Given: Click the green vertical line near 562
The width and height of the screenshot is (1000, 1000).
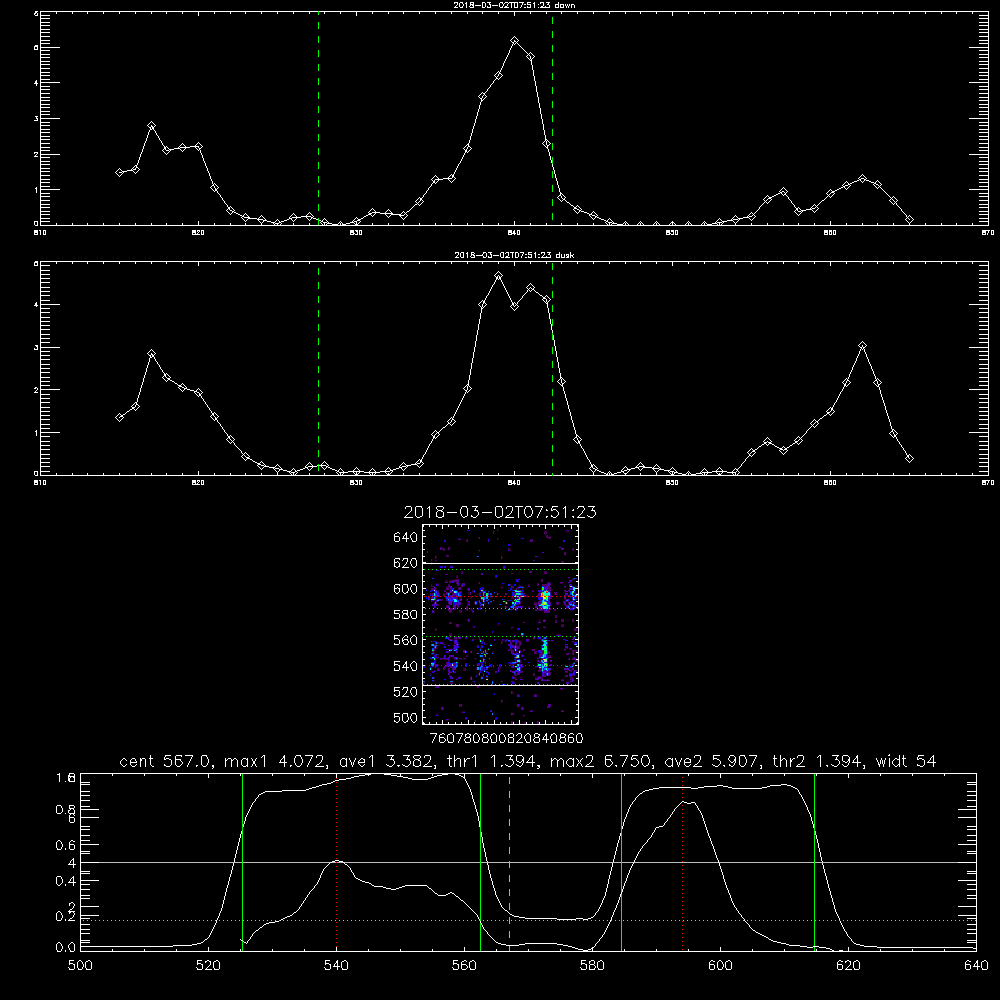Looking at the screenshot, I should pos(480,860).
